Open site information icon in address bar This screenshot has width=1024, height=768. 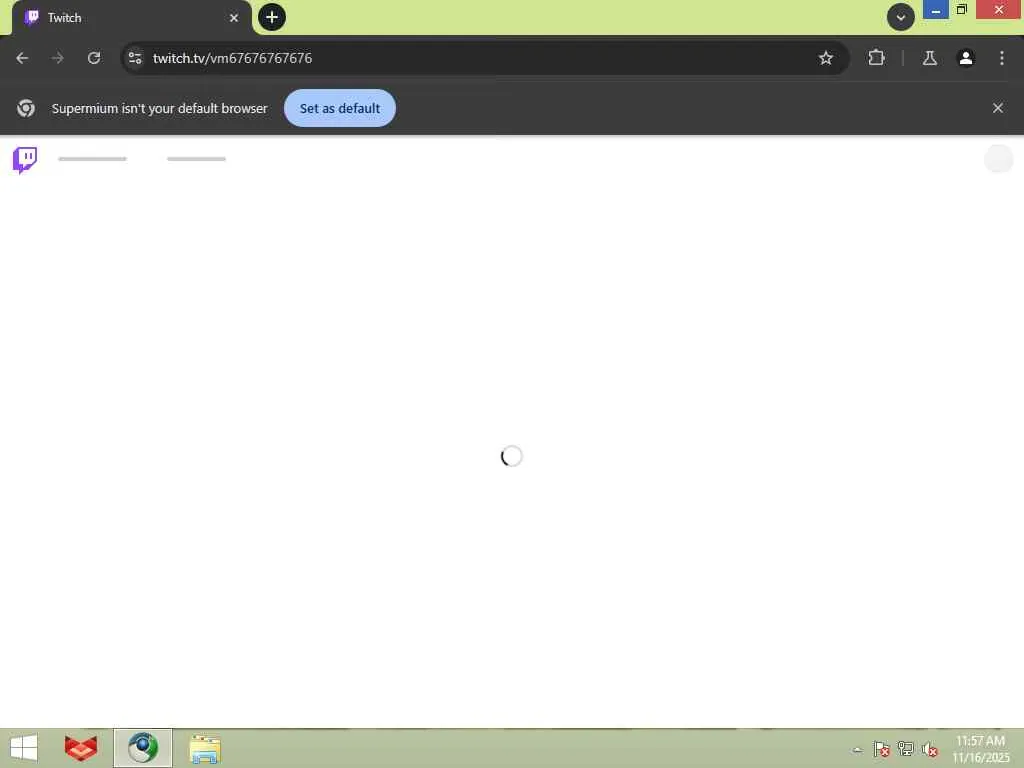tap(135, 58)
